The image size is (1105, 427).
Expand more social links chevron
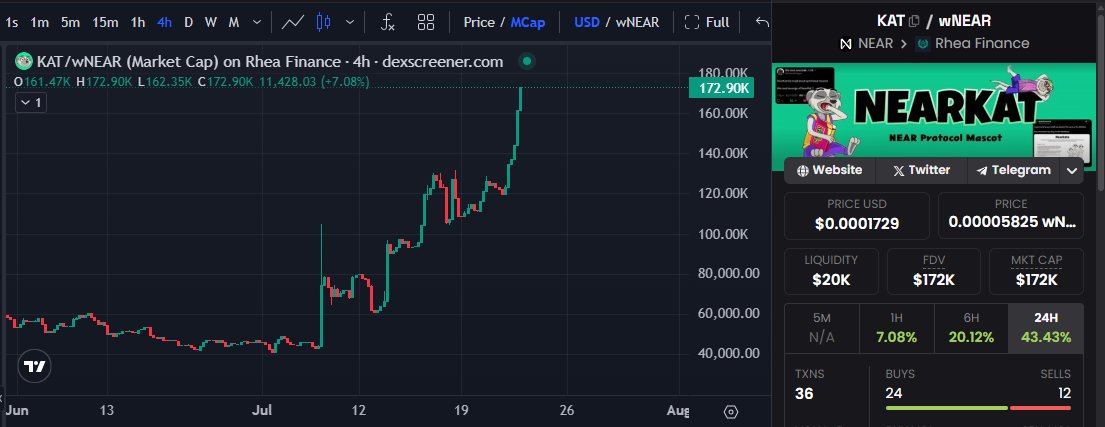[x=1072, y=171]
